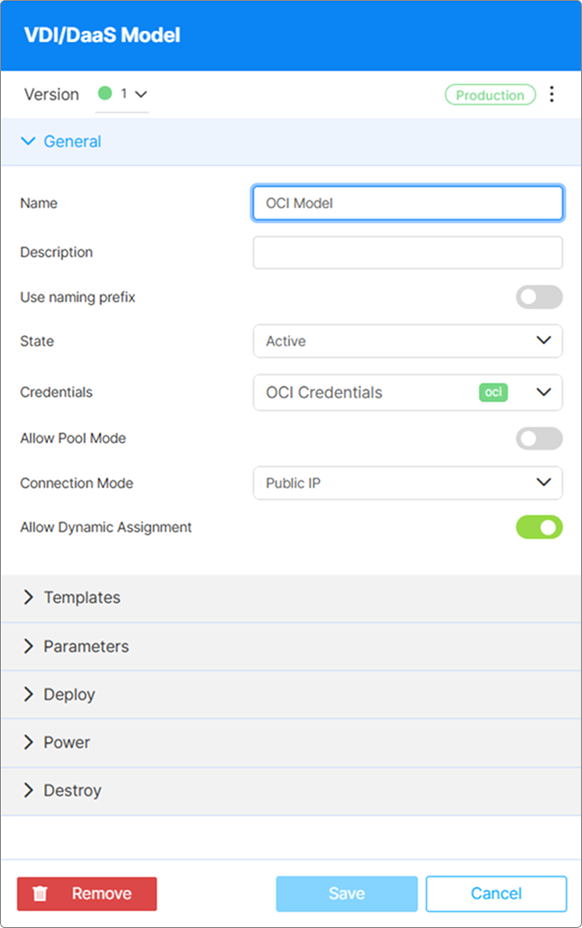The image size is (582, 928).
Task: Expand the Templates section
Action: point(290,598)
